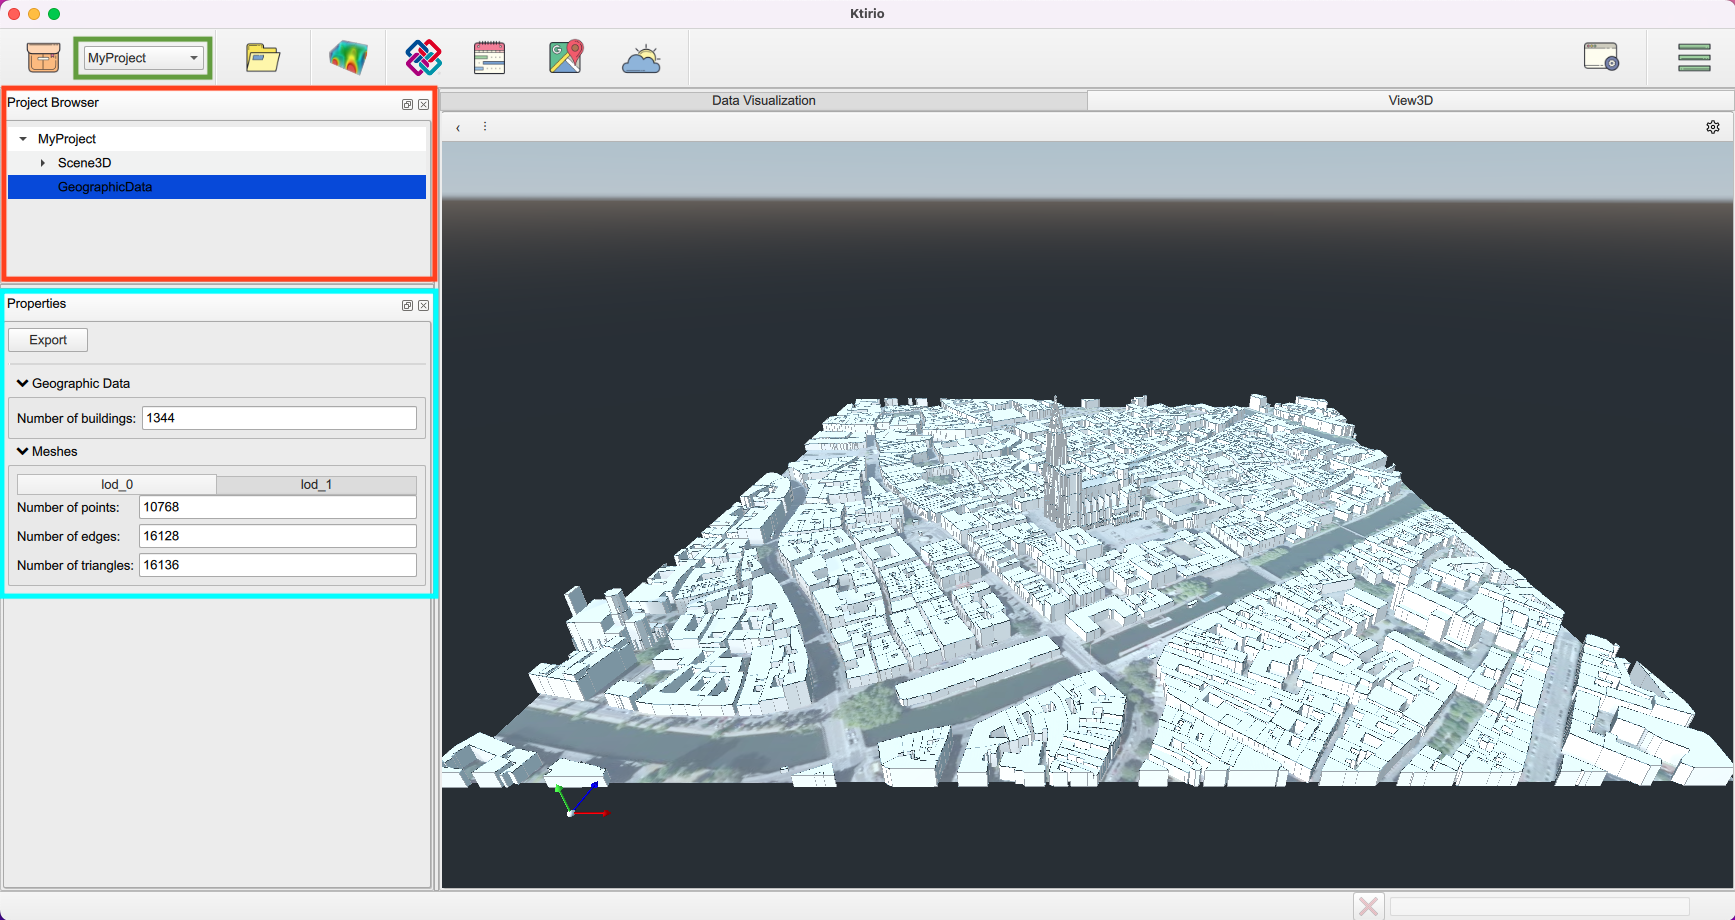This screenshot has height=920, width=1735.
Task: Open the yellow folder icon in toolbar
Action: coord(263,58)
